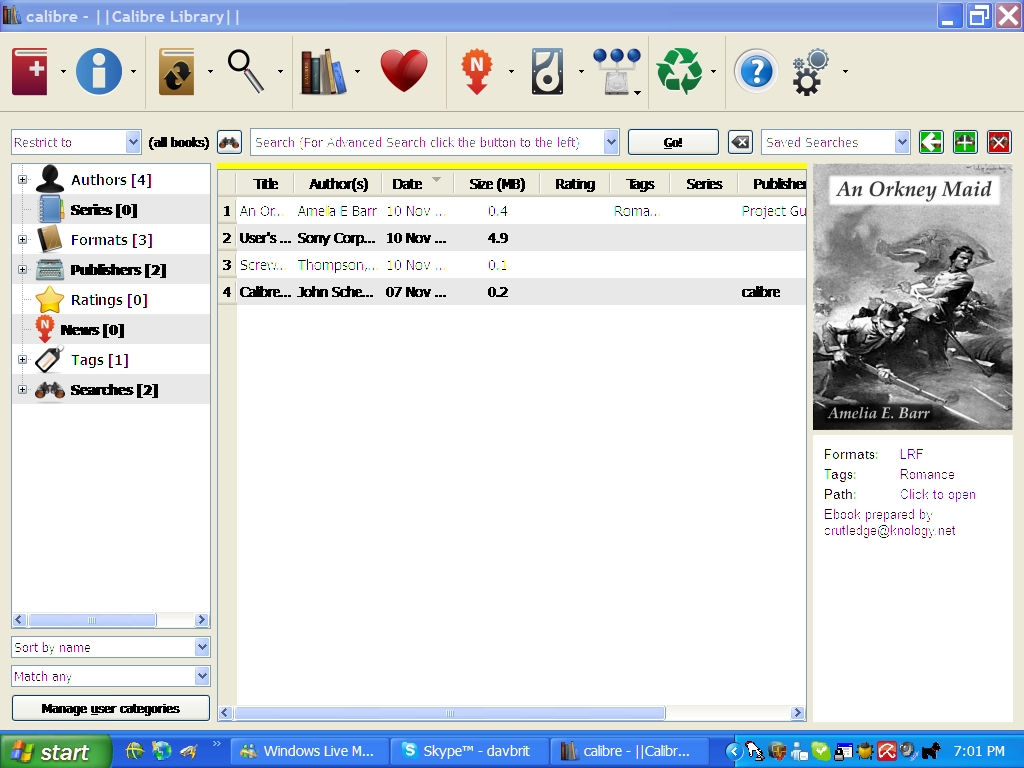Expand the Formats tree node

22,240
